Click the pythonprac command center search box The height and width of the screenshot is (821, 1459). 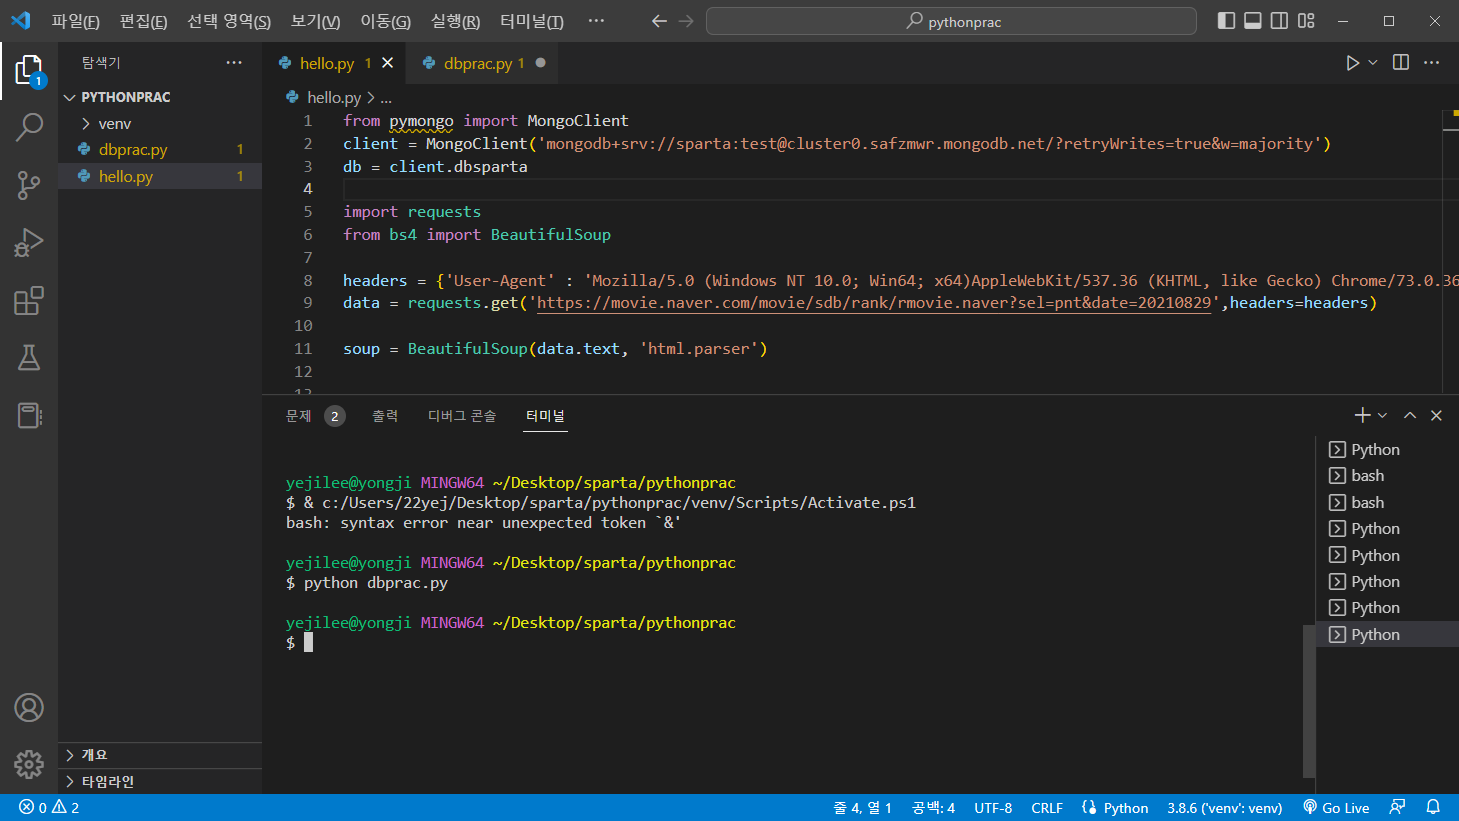[x=951, y=21]
